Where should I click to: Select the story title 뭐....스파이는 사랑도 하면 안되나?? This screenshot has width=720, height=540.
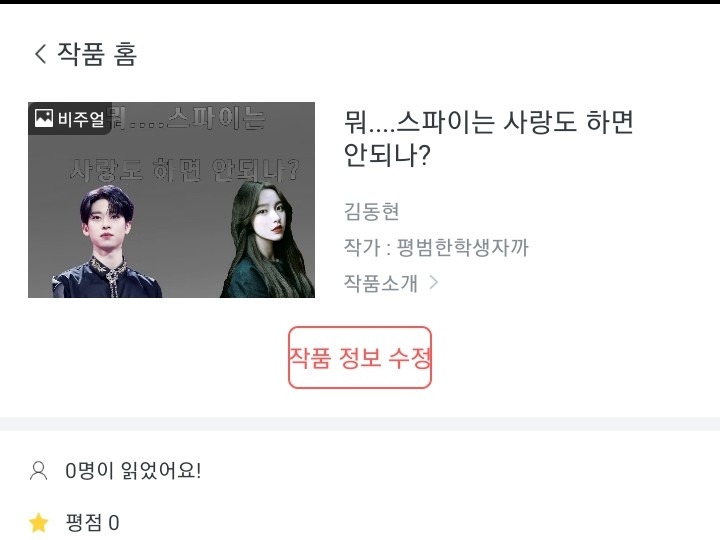coord(489,138)
